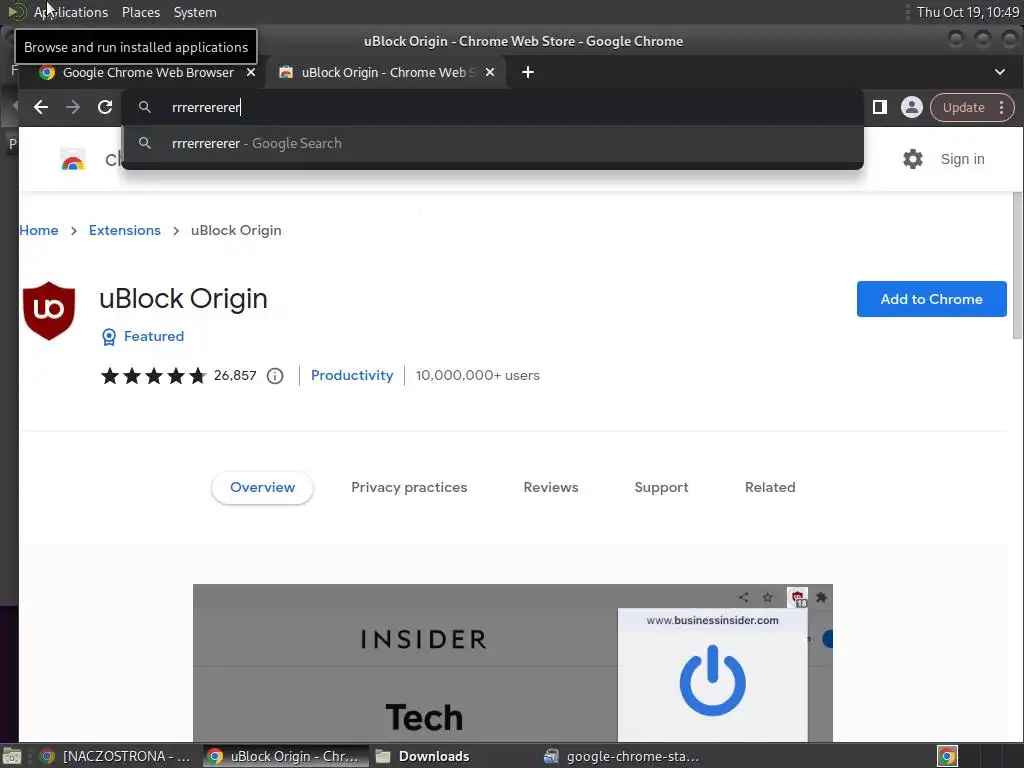Click the blue power icon in preview
The height and width of the screenshot is (768, 1024).
[x=712, y=680]
